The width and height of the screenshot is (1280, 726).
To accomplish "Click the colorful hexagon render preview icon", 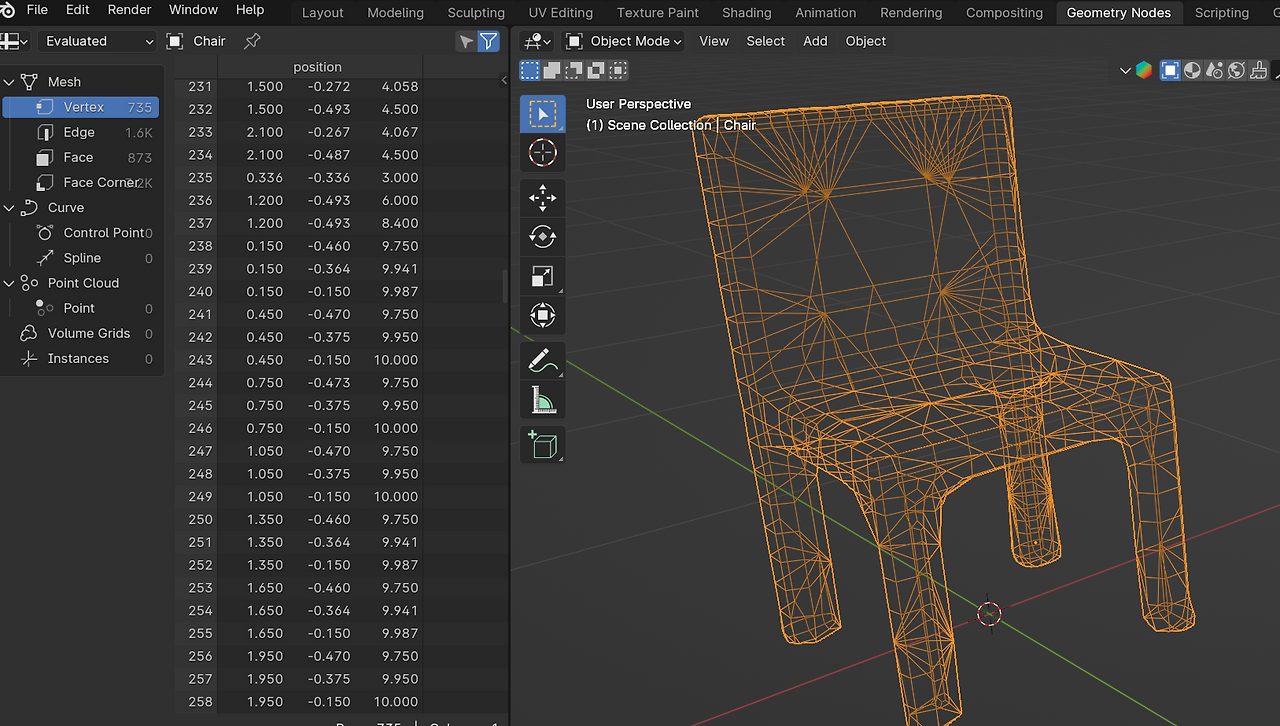I will tap(1144, 70).
